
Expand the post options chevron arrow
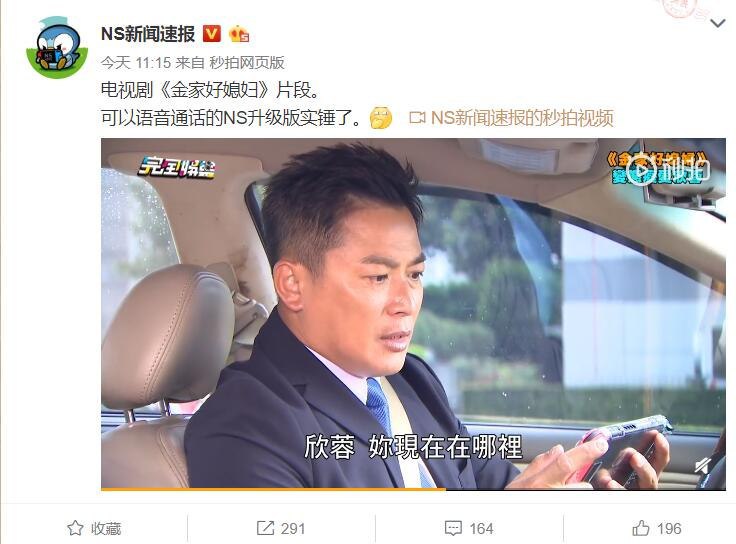(x=718, y=23)
